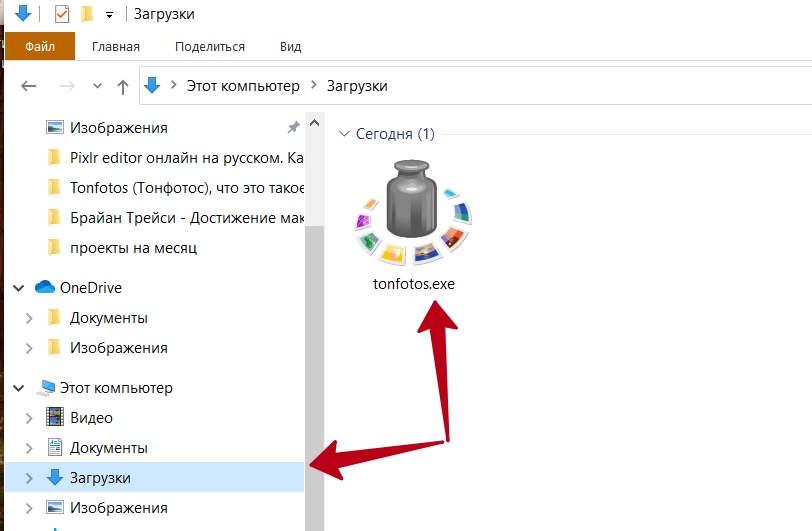Click the Properties checkmark icon in quick access toolbar
The width and height of the screenshot is (812, 531).
pyautogui.click(x=62, y=14)
